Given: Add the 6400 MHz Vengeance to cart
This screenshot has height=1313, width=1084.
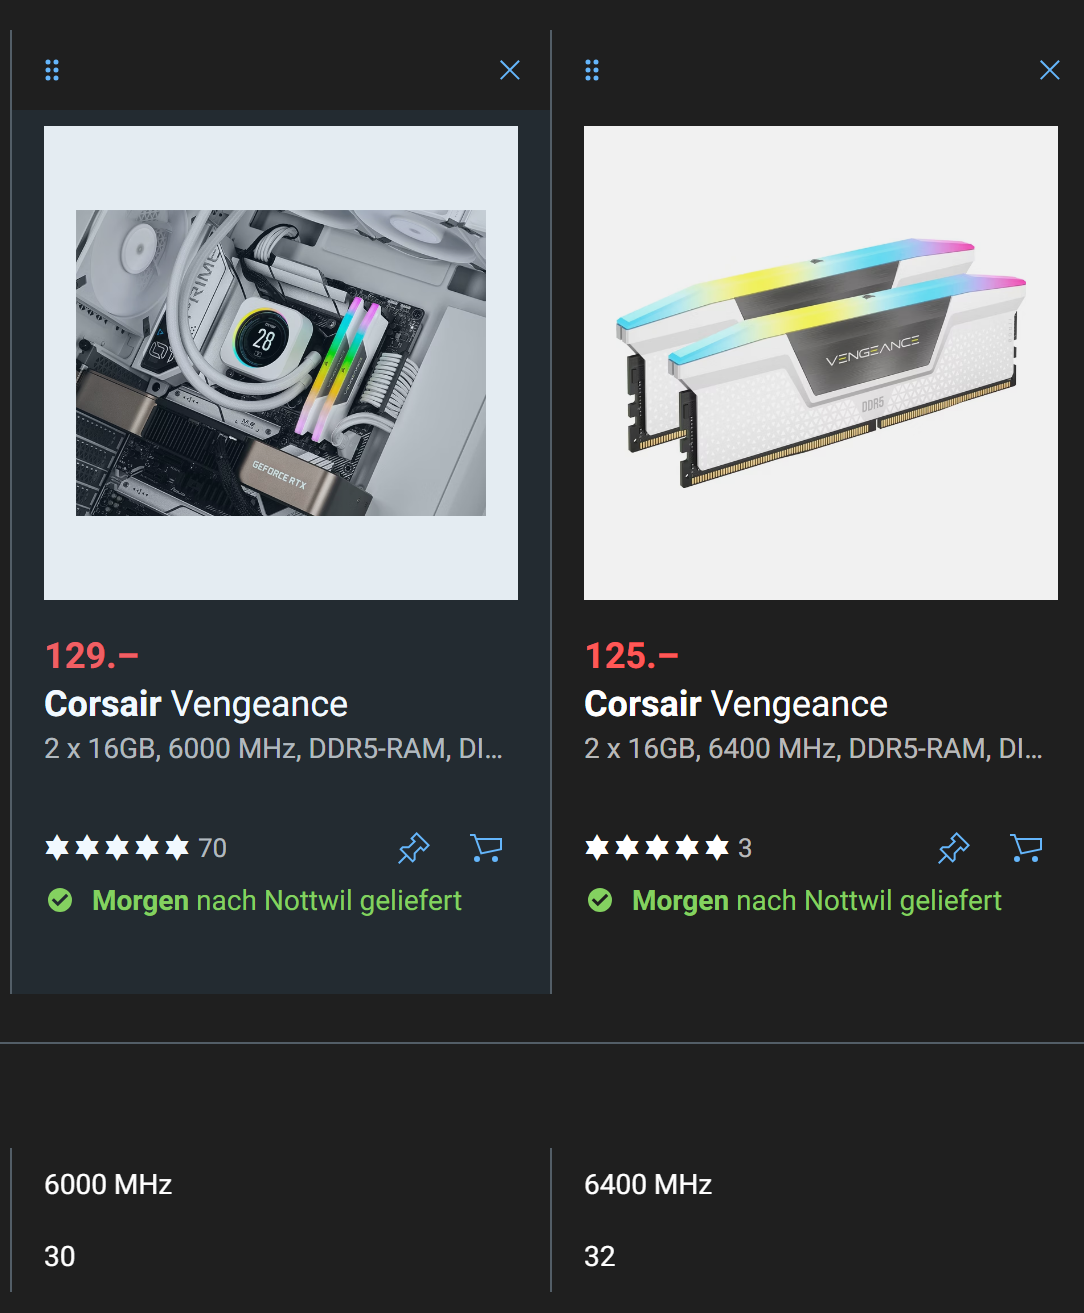Looking at the screenshot, I should coord(1026,848).
